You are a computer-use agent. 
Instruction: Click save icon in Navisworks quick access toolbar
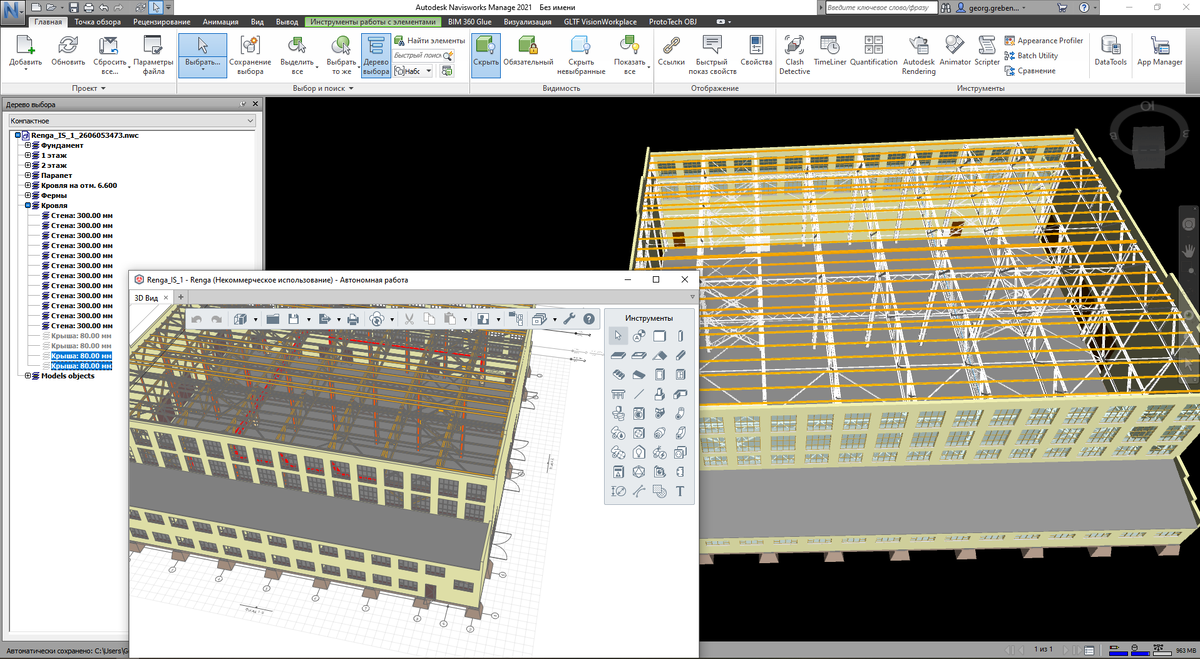click(73, 7)
